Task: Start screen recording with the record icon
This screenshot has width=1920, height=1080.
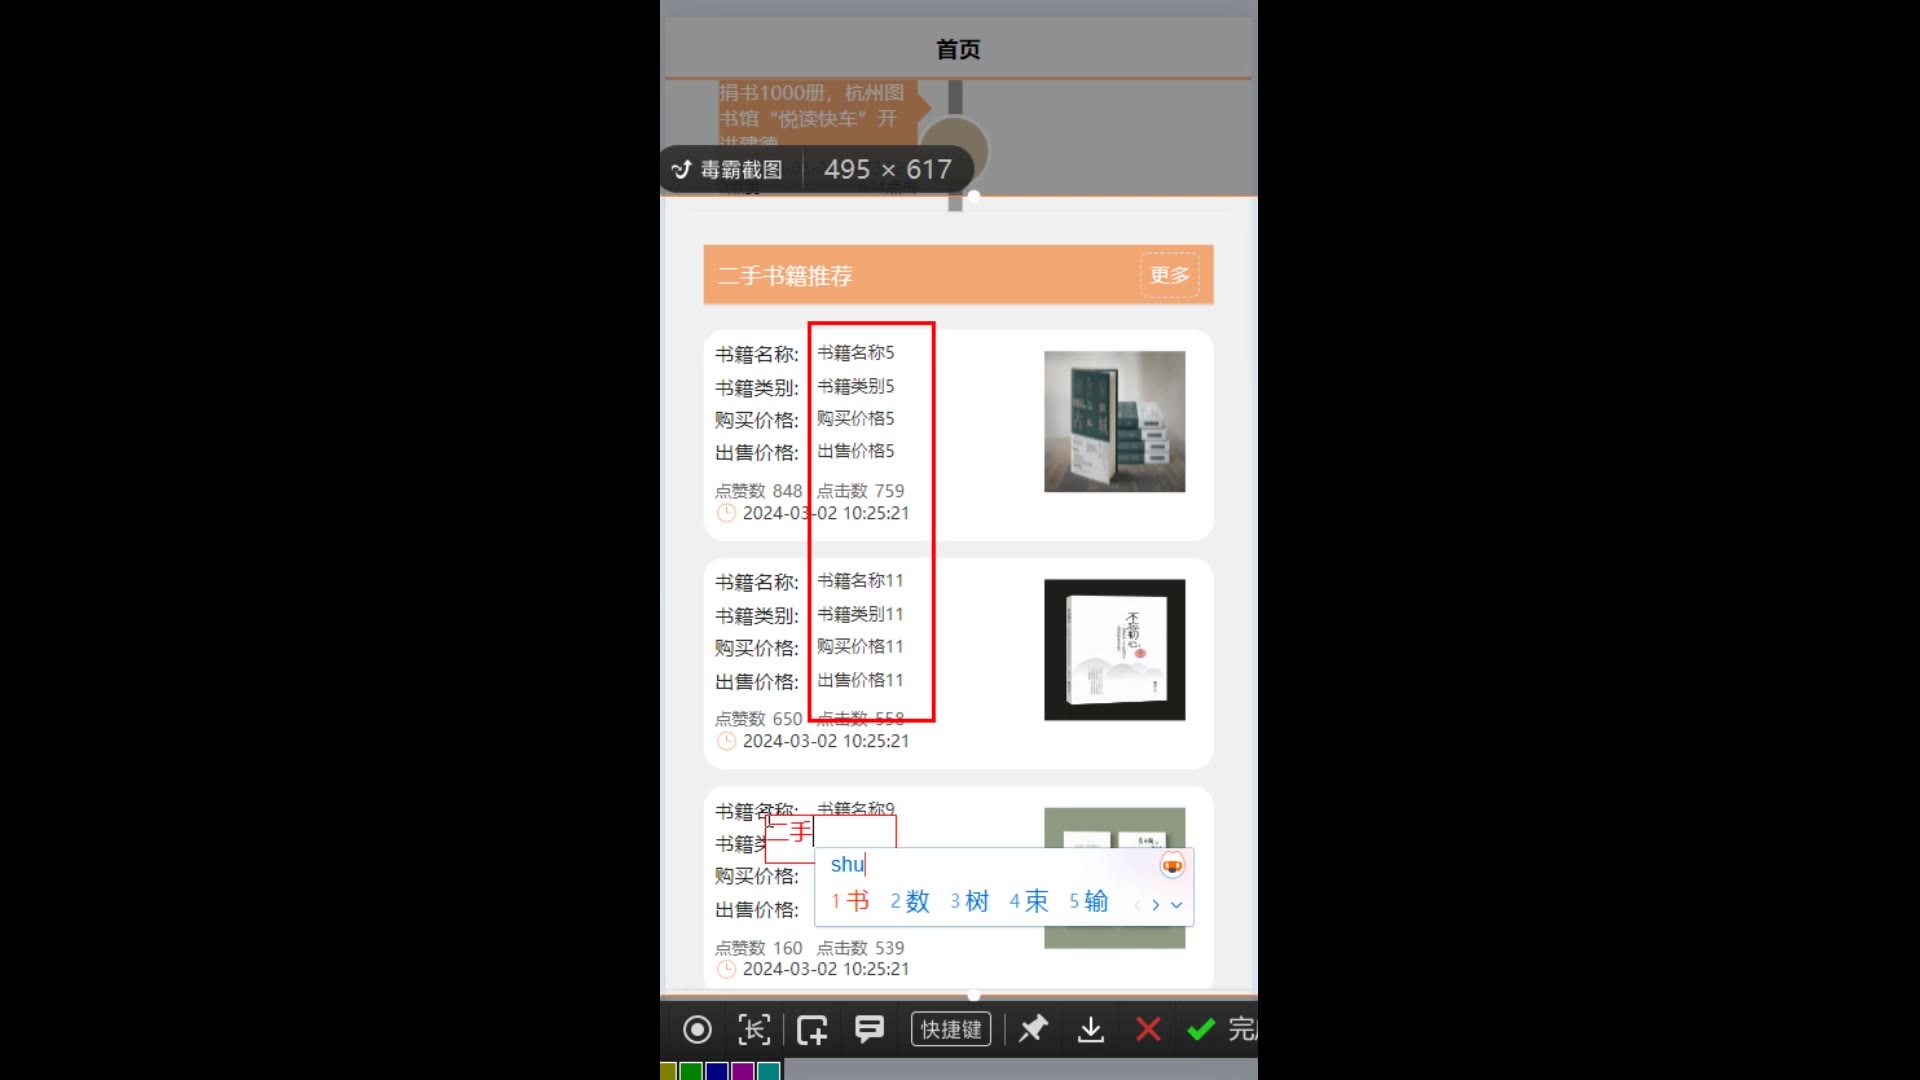Action: (697, 1029)
